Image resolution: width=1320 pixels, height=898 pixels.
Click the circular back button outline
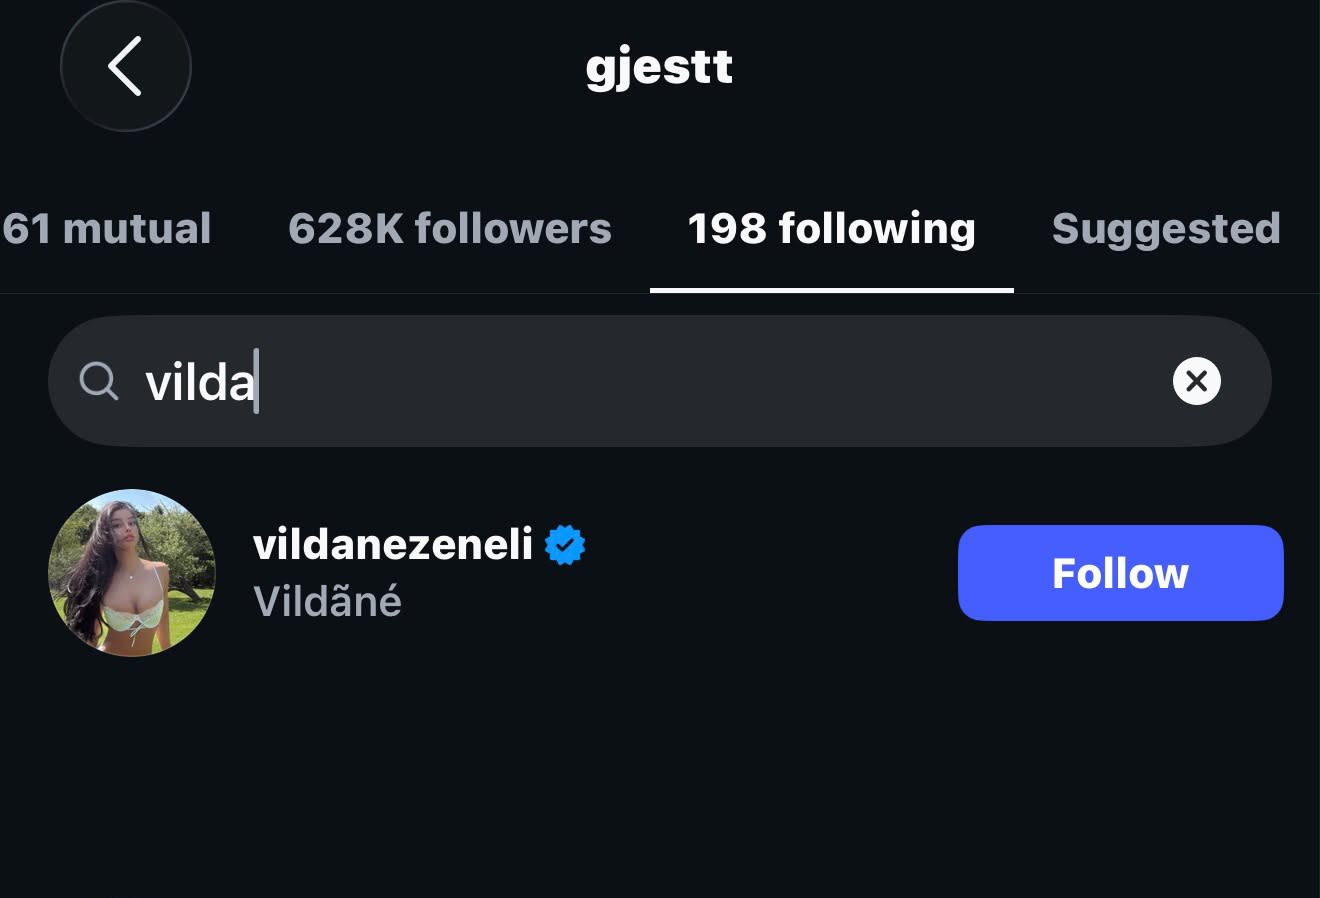[x=125, y=66]
